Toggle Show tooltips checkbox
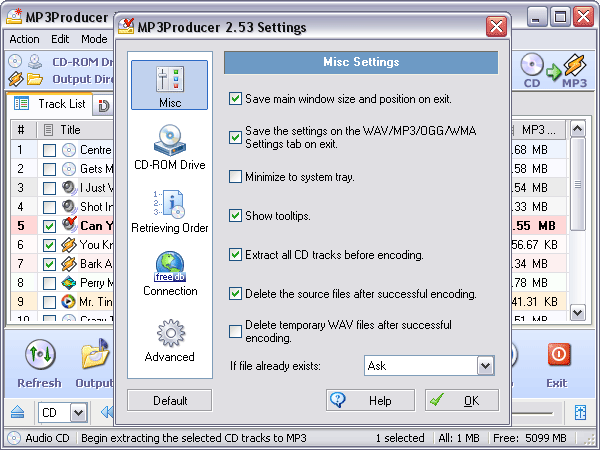Viewport: 600px width, 450px height. click(x=235, y=216)
